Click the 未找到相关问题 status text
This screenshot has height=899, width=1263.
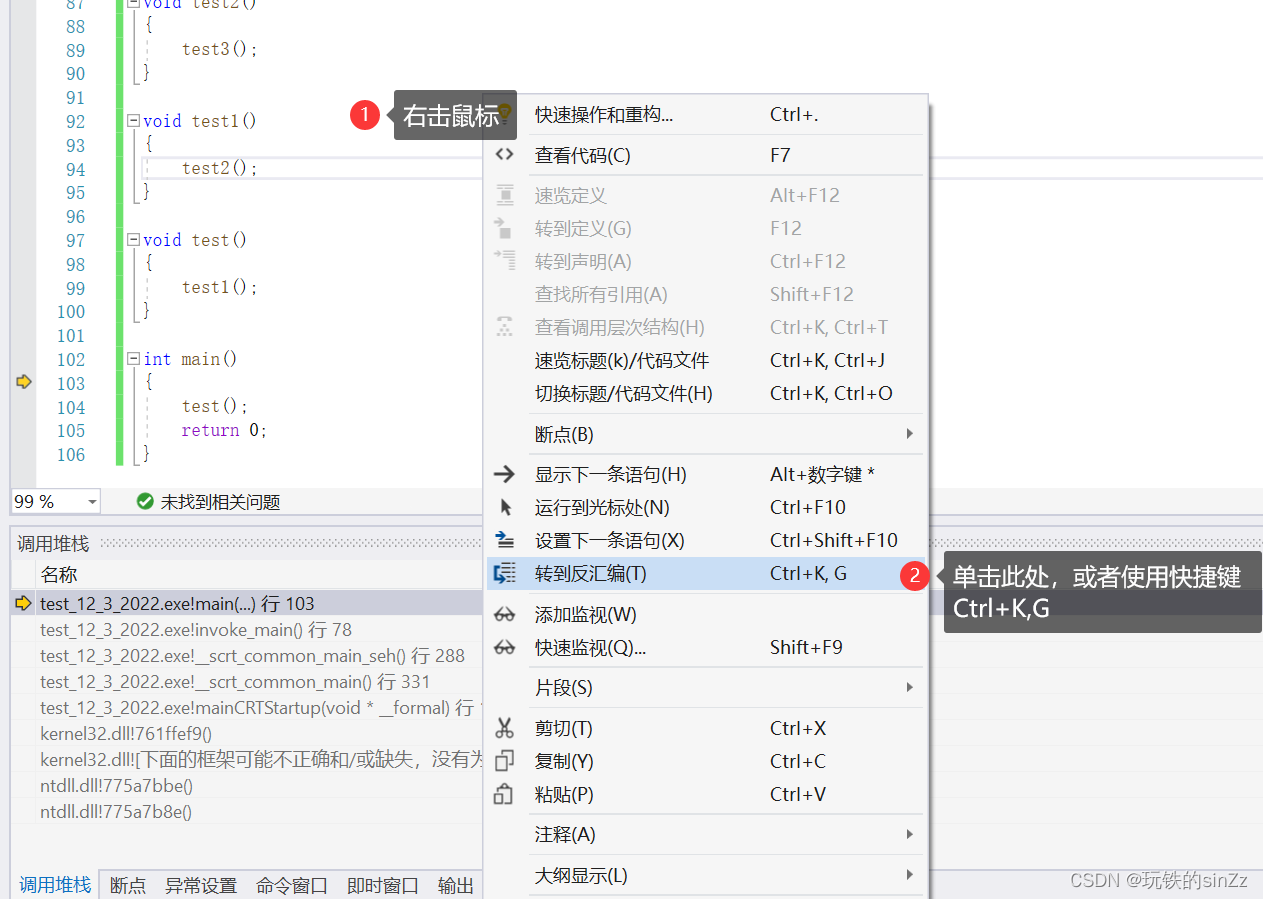point(221,502)
